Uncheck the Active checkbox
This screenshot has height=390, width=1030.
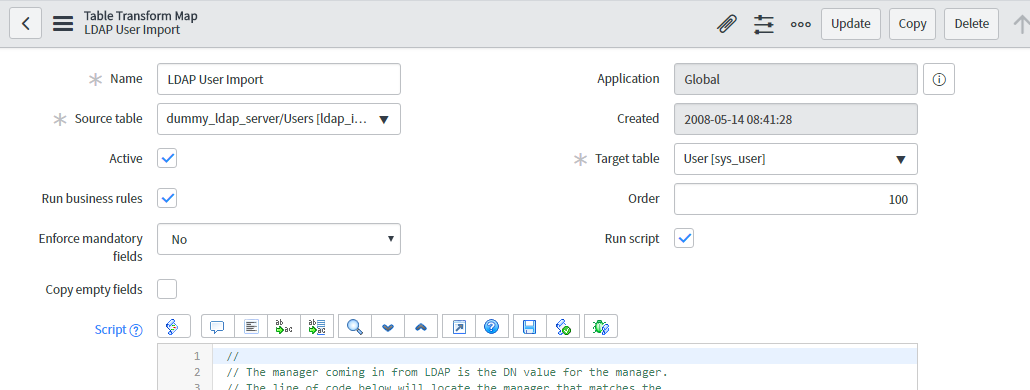click(167, 158)
